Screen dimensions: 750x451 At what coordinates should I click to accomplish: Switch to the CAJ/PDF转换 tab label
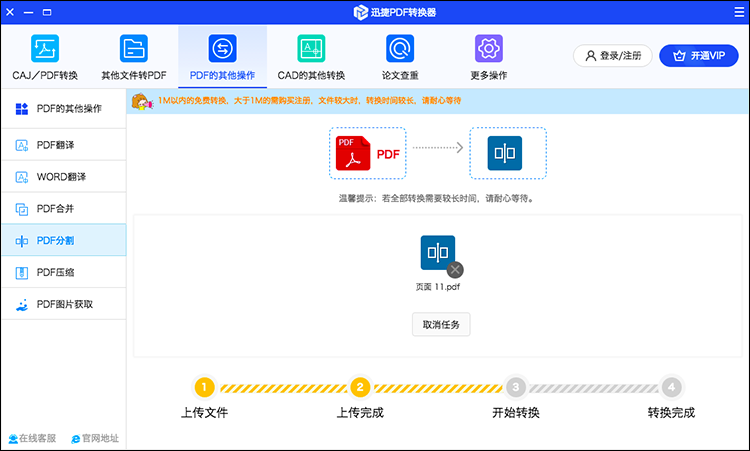45,76
